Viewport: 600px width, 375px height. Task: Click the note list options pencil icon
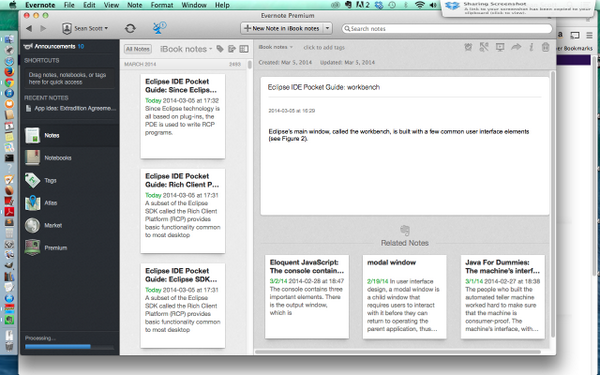click(232, 49)
